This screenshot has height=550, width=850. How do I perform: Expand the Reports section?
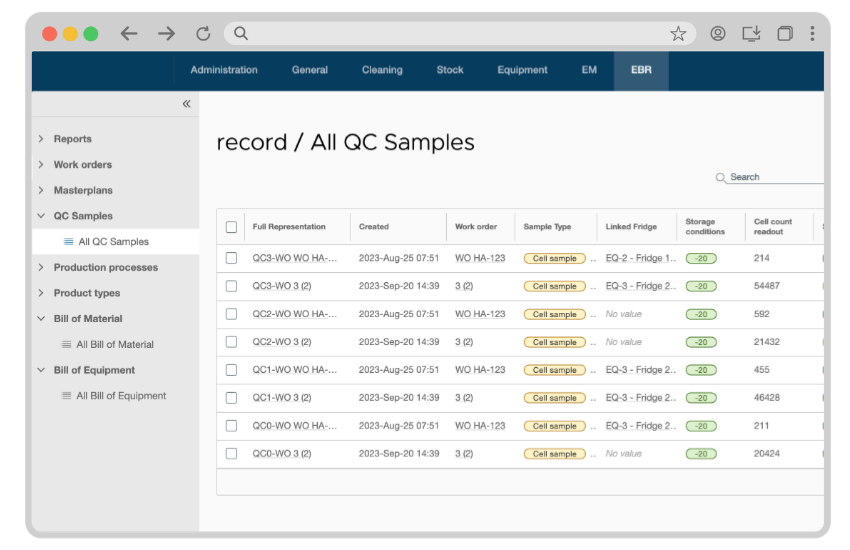41,139
